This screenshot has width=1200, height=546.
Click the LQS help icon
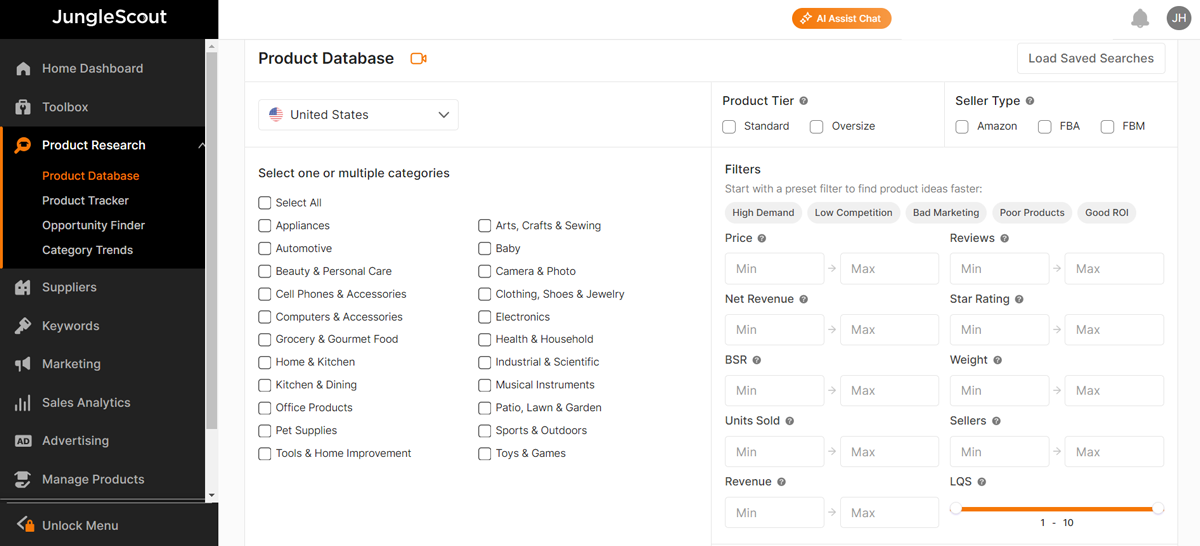point(982,482)
